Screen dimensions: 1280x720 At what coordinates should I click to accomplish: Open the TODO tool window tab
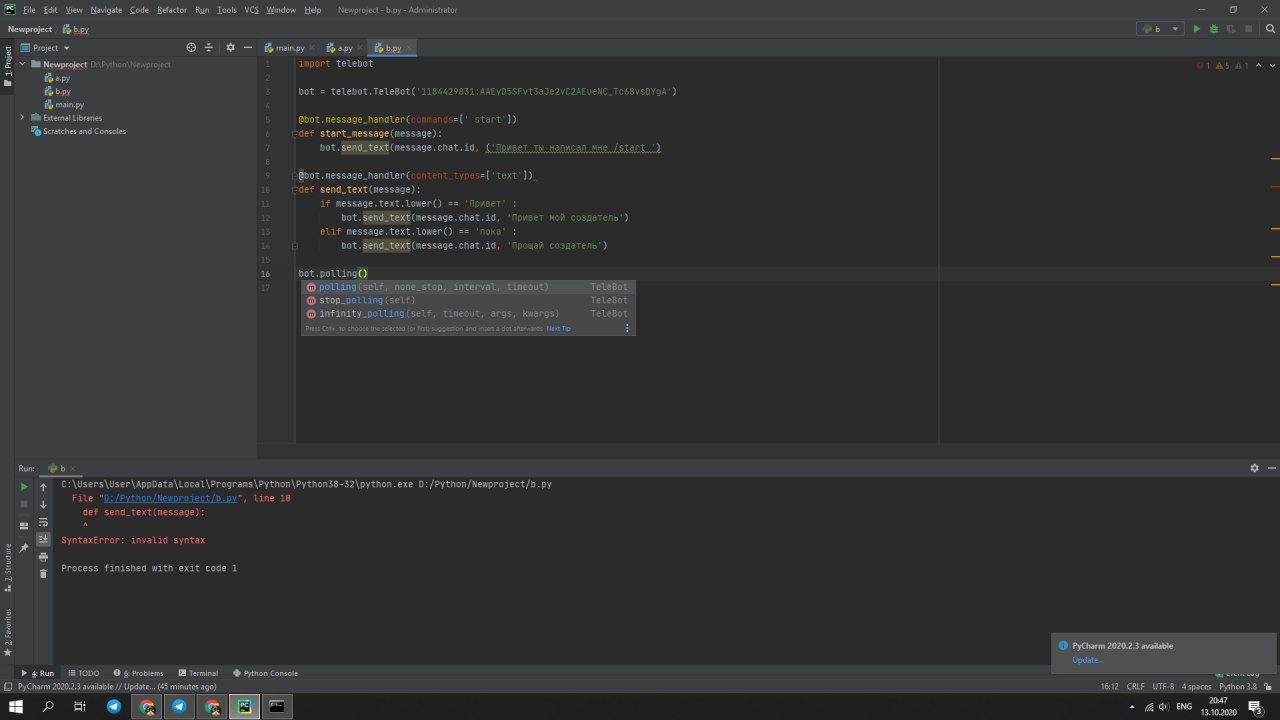[x=84, y=673]
